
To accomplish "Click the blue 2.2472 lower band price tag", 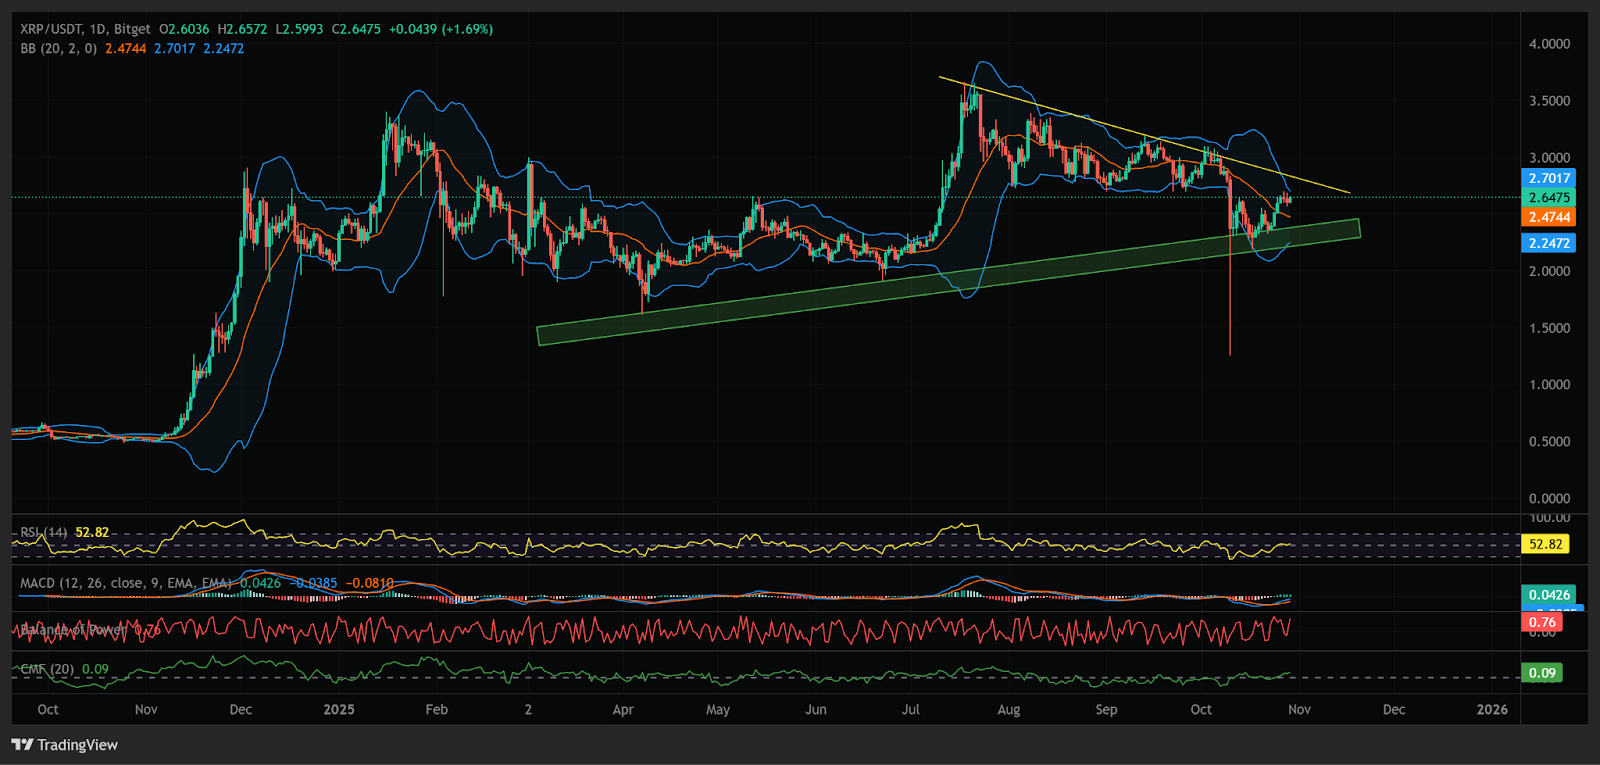I will (x=1548, y=243).
